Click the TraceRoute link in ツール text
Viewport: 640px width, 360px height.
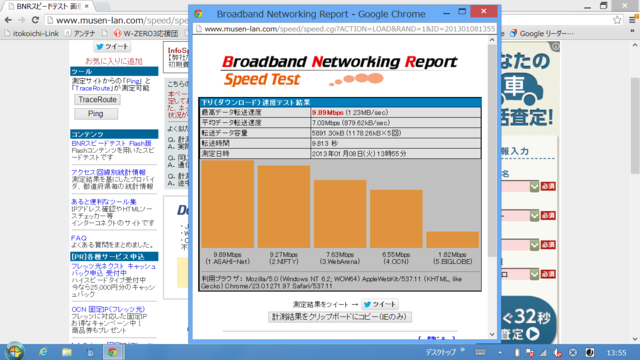[93, 88]
